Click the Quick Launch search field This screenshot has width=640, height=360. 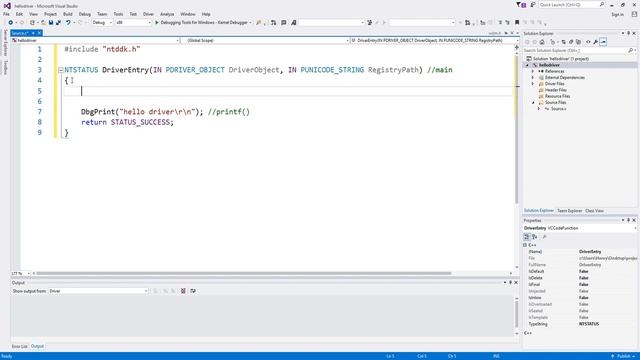(571, 5)
